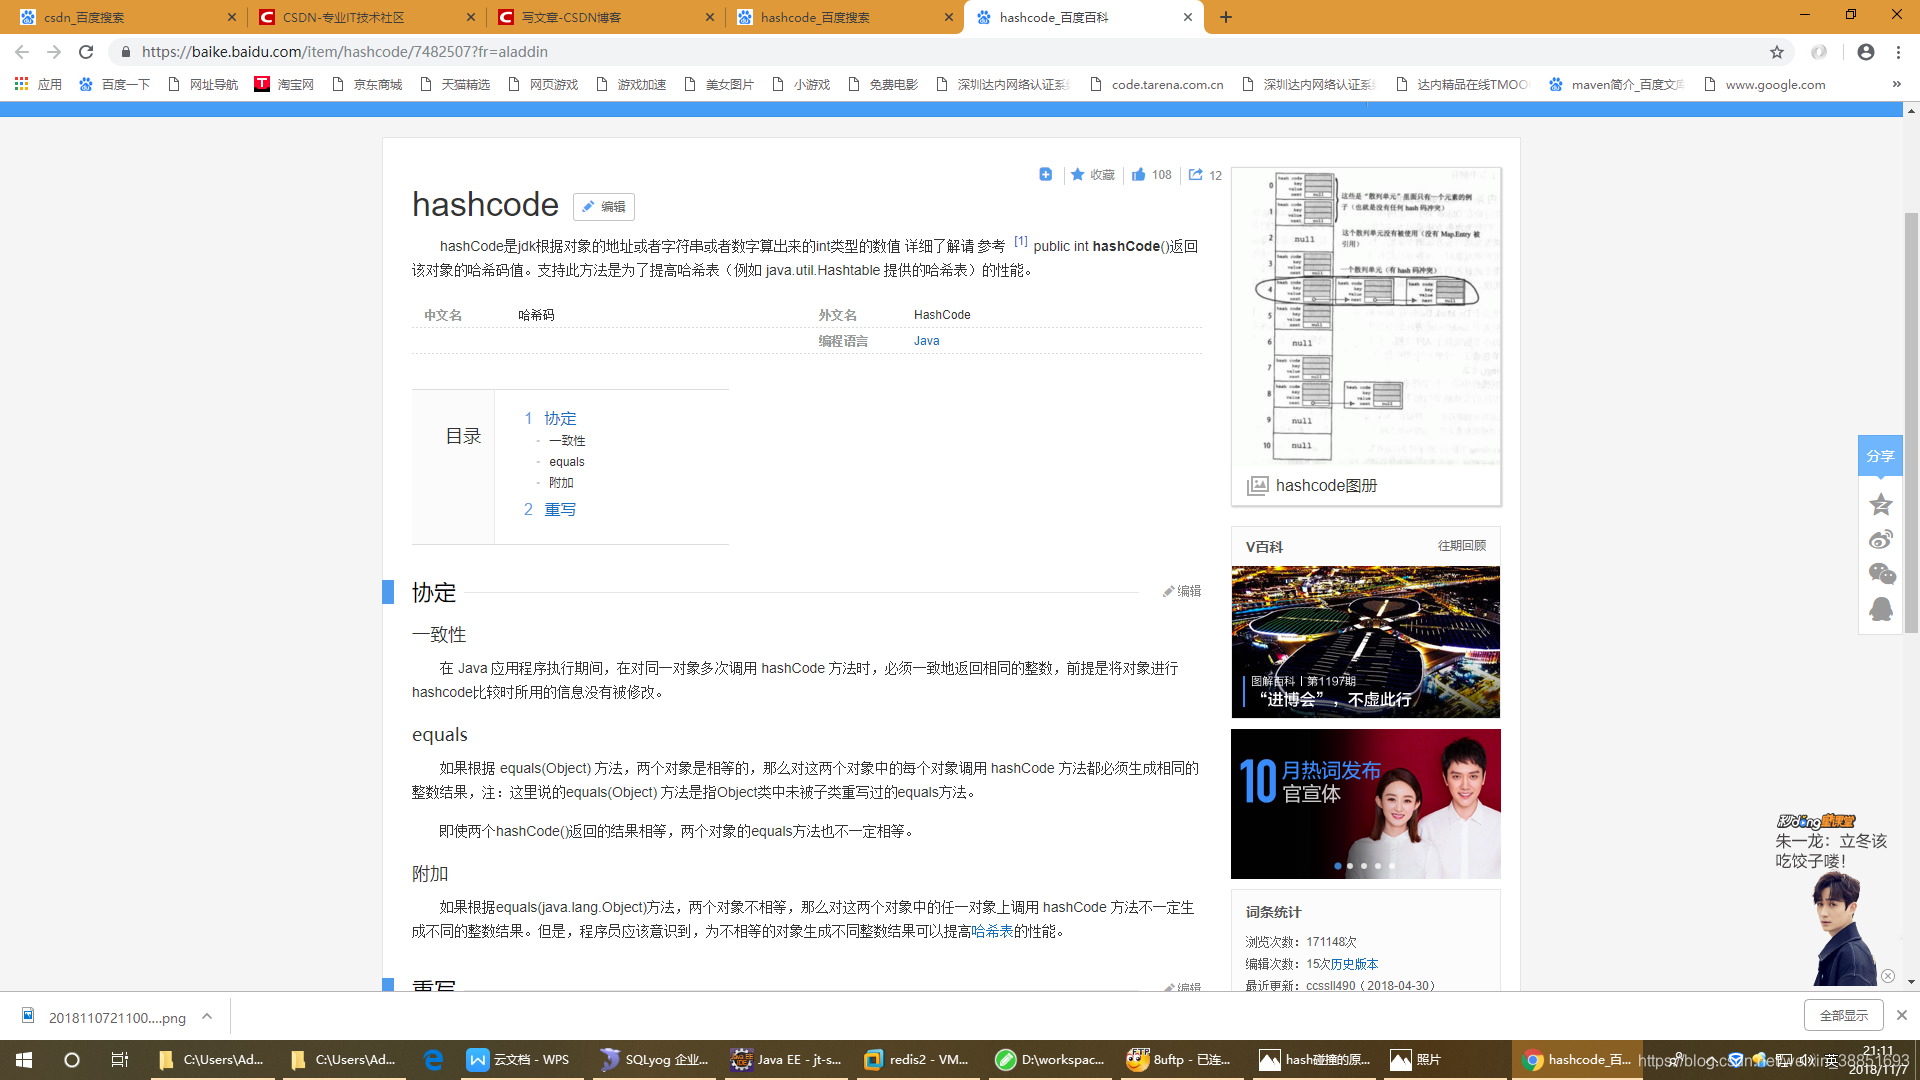The width and height of the screenshot is (1920, 1080).
Task: Click the page vertical scrollbar thumb
Action: click(1911, 423)
